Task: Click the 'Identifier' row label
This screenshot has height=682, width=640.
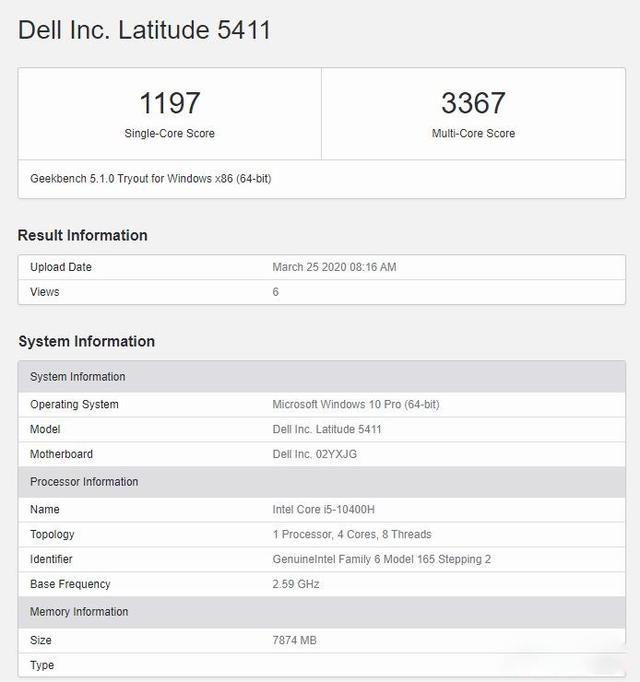Action: 51,559
